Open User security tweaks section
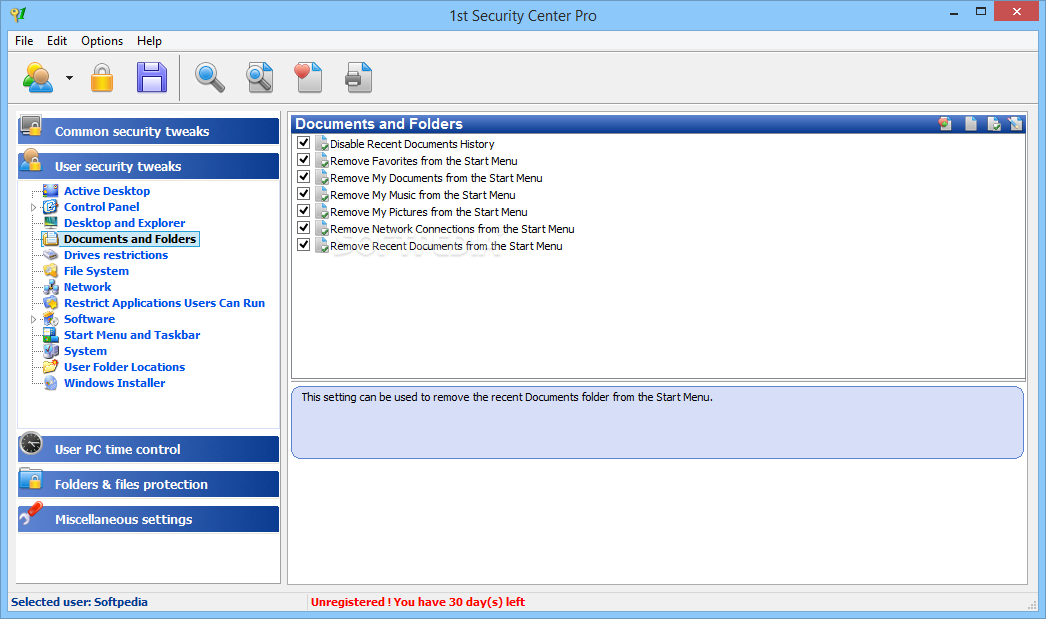This screenshot has width=1046, height=619. [x=148, y=166]
